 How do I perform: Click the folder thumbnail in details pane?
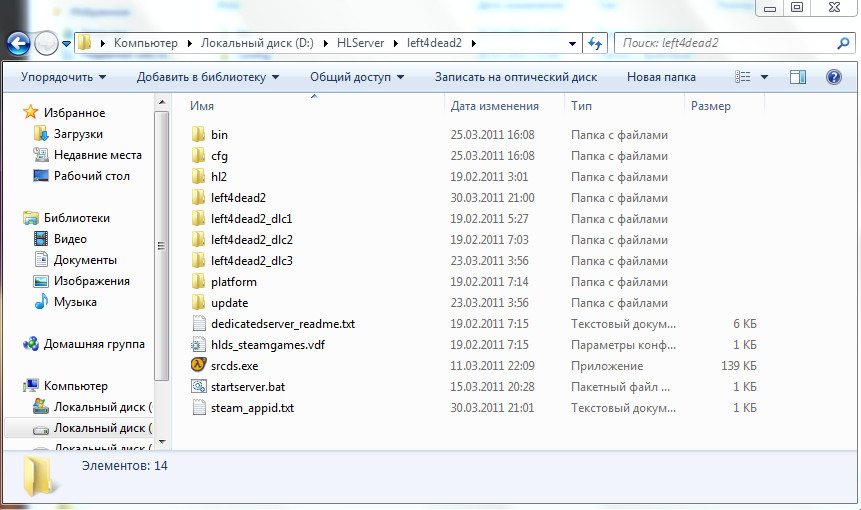(x=40, y=476)
